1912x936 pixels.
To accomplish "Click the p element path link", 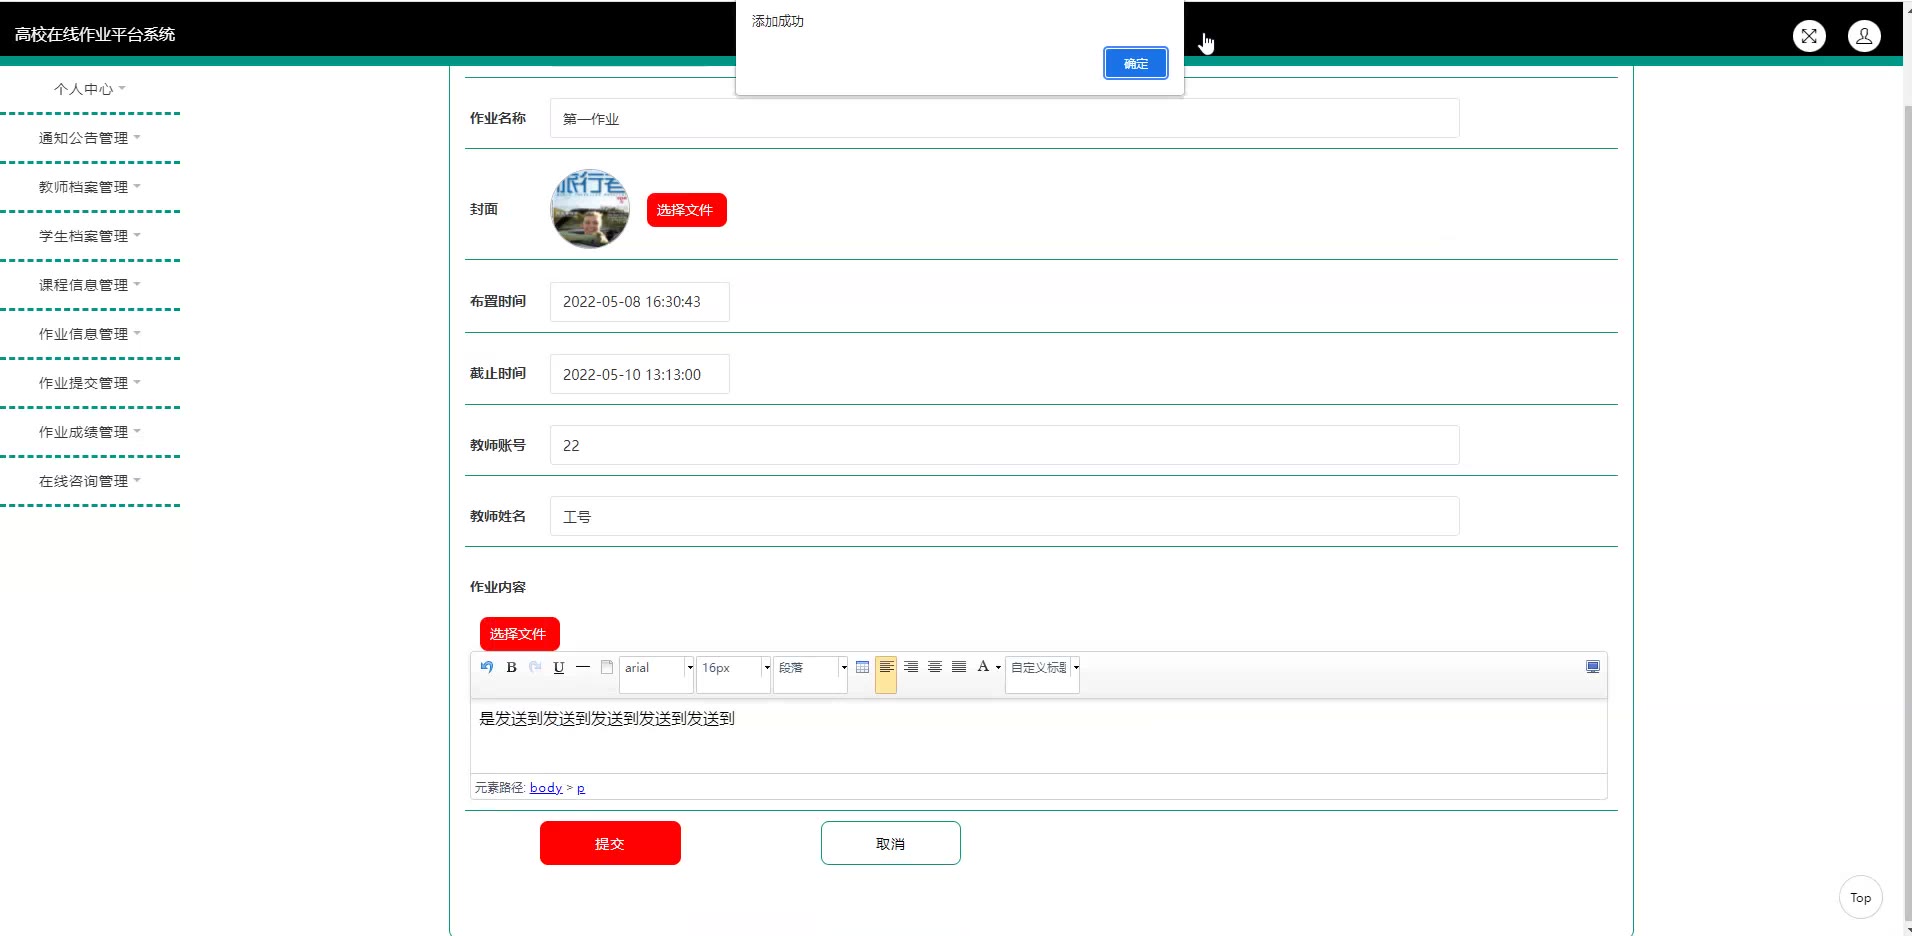I will pyautogui.click(x=581, y=788).
